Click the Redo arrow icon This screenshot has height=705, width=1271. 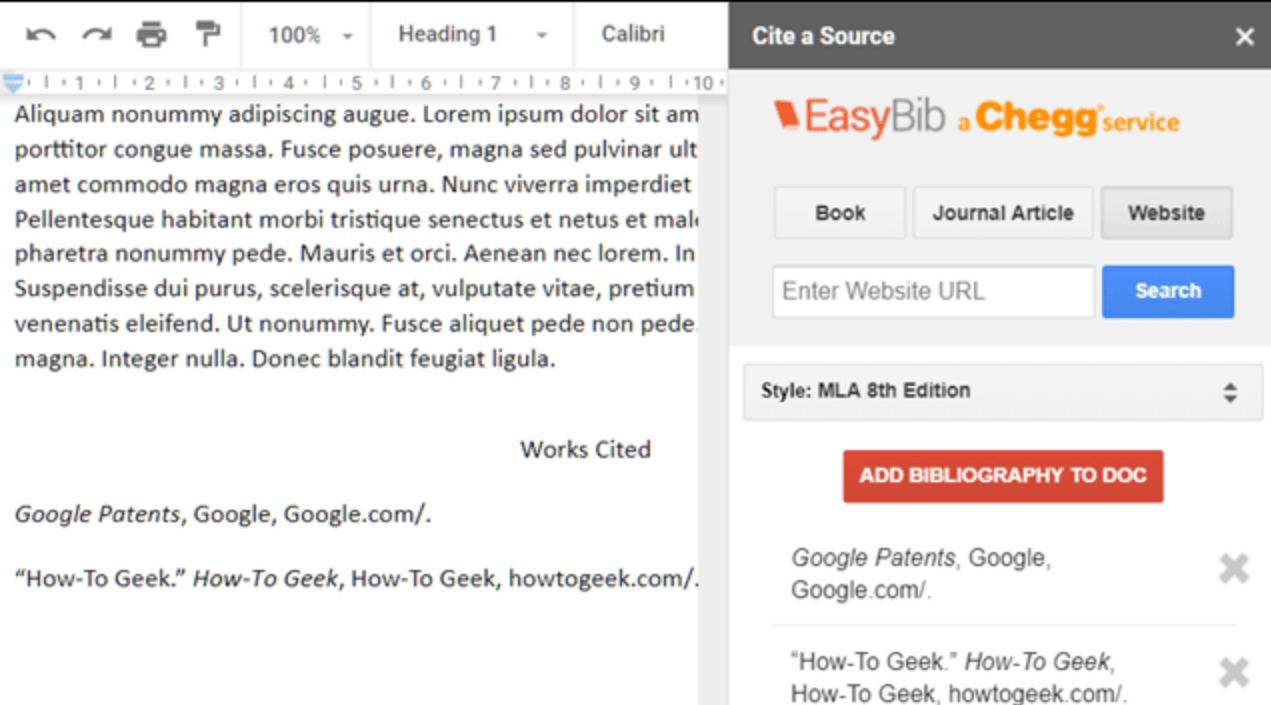pyautogui.click(x=97, y=35)
